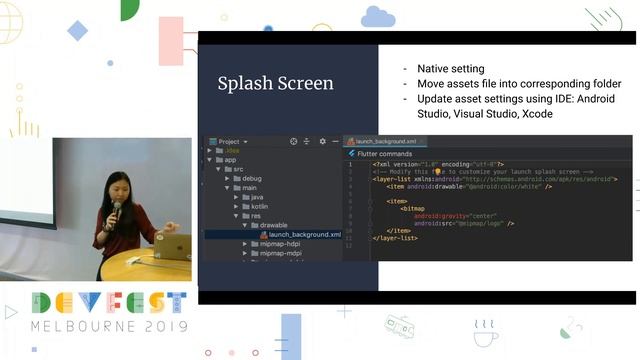Click the yellow light bulb hint
This screenshot has height=360, width=640.
point(438,172)
